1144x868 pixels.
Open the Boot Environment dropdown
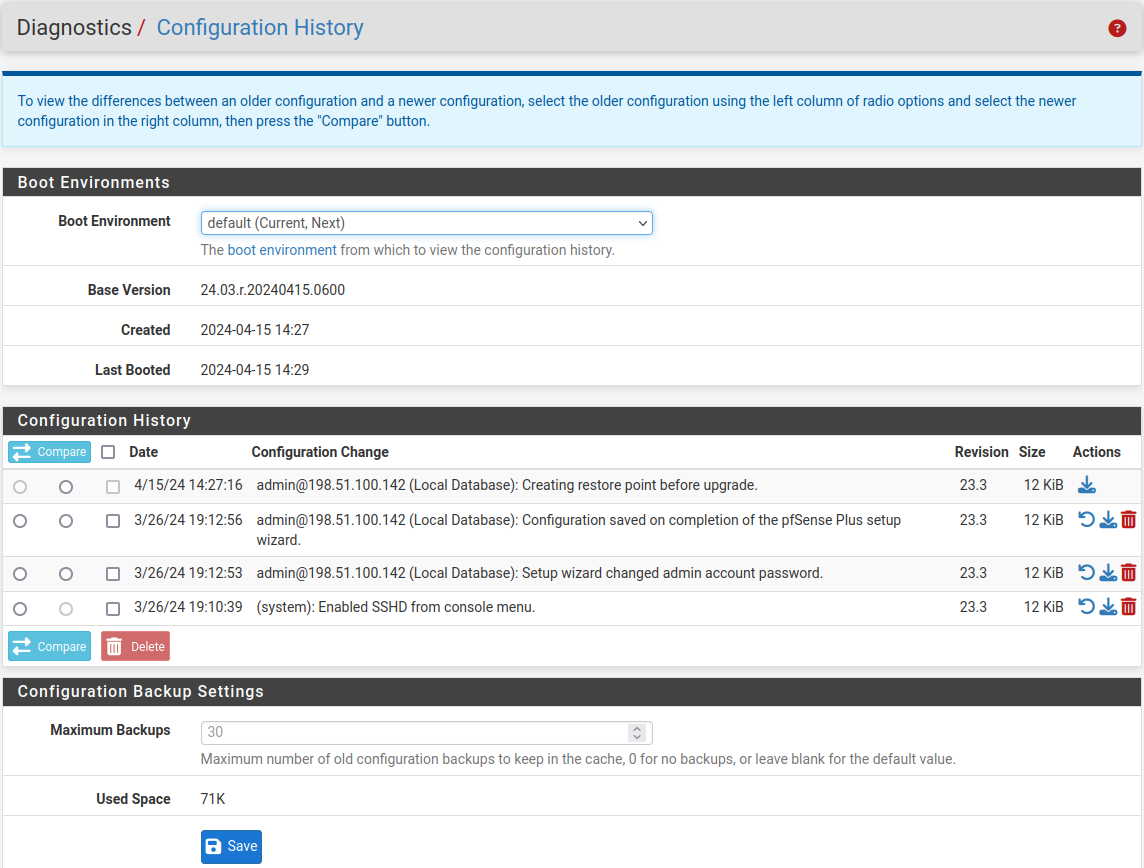[426, 223]
